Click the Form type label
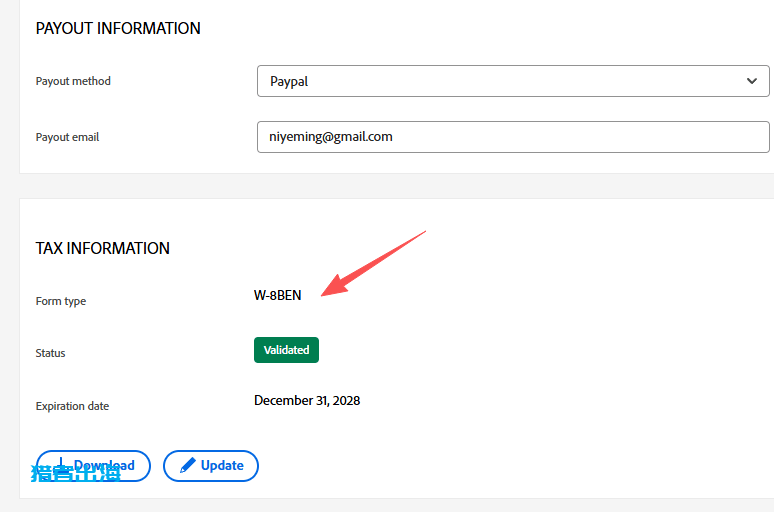This screenshot has height=512, width=774. (x=61, y=301)
